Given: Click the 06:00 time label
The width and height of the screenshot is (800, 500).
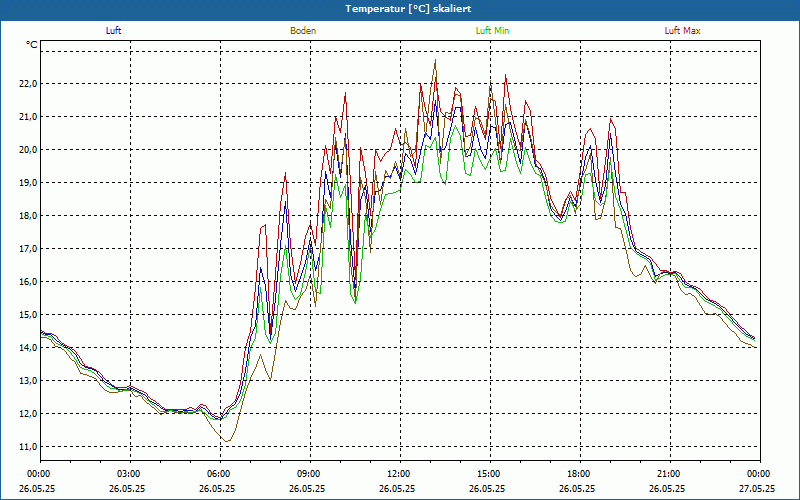Looking at the screenshot, I should pyautogui.click(x=220, y=474).
